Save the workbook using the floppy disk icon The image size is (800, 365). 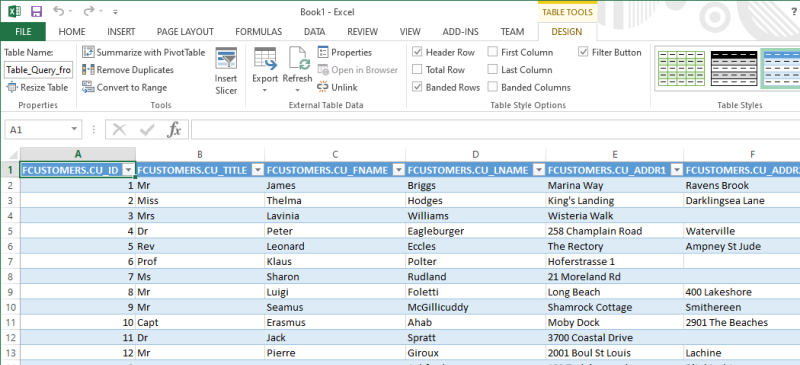pyautogui.click(x=36, y=11)
